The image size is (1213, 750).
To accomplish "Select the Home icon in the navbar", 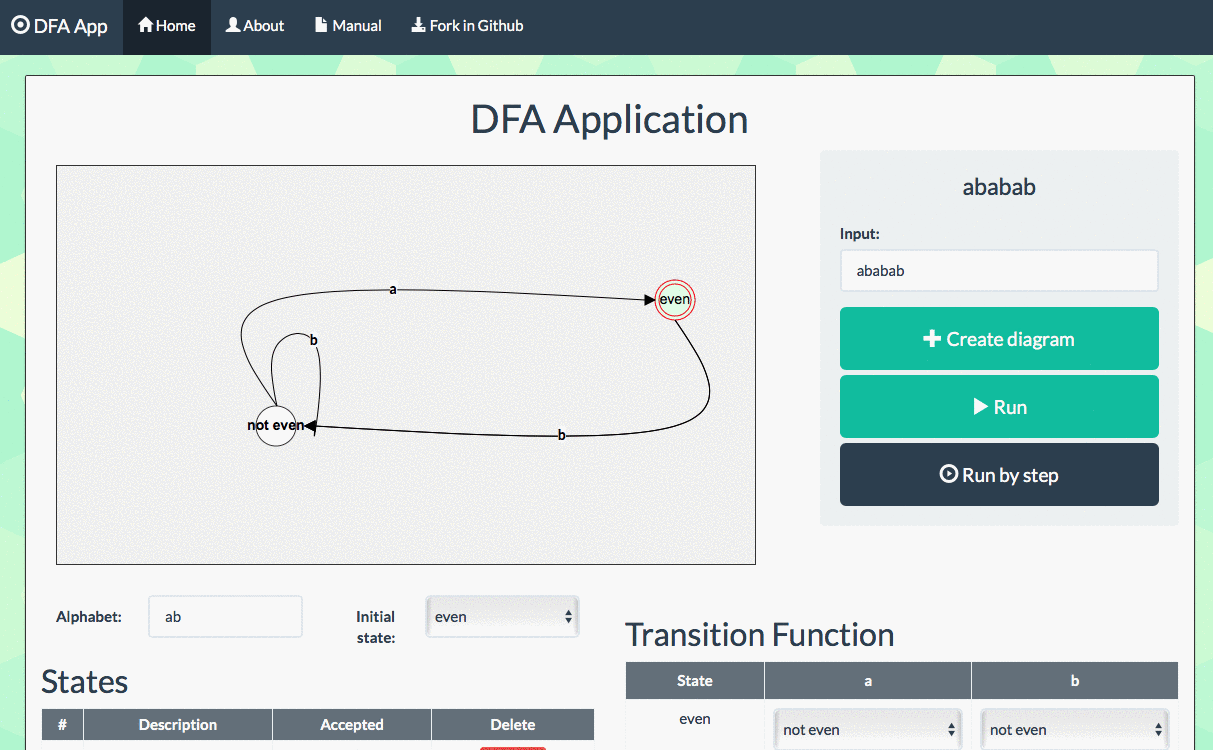I will pos(146,25).
